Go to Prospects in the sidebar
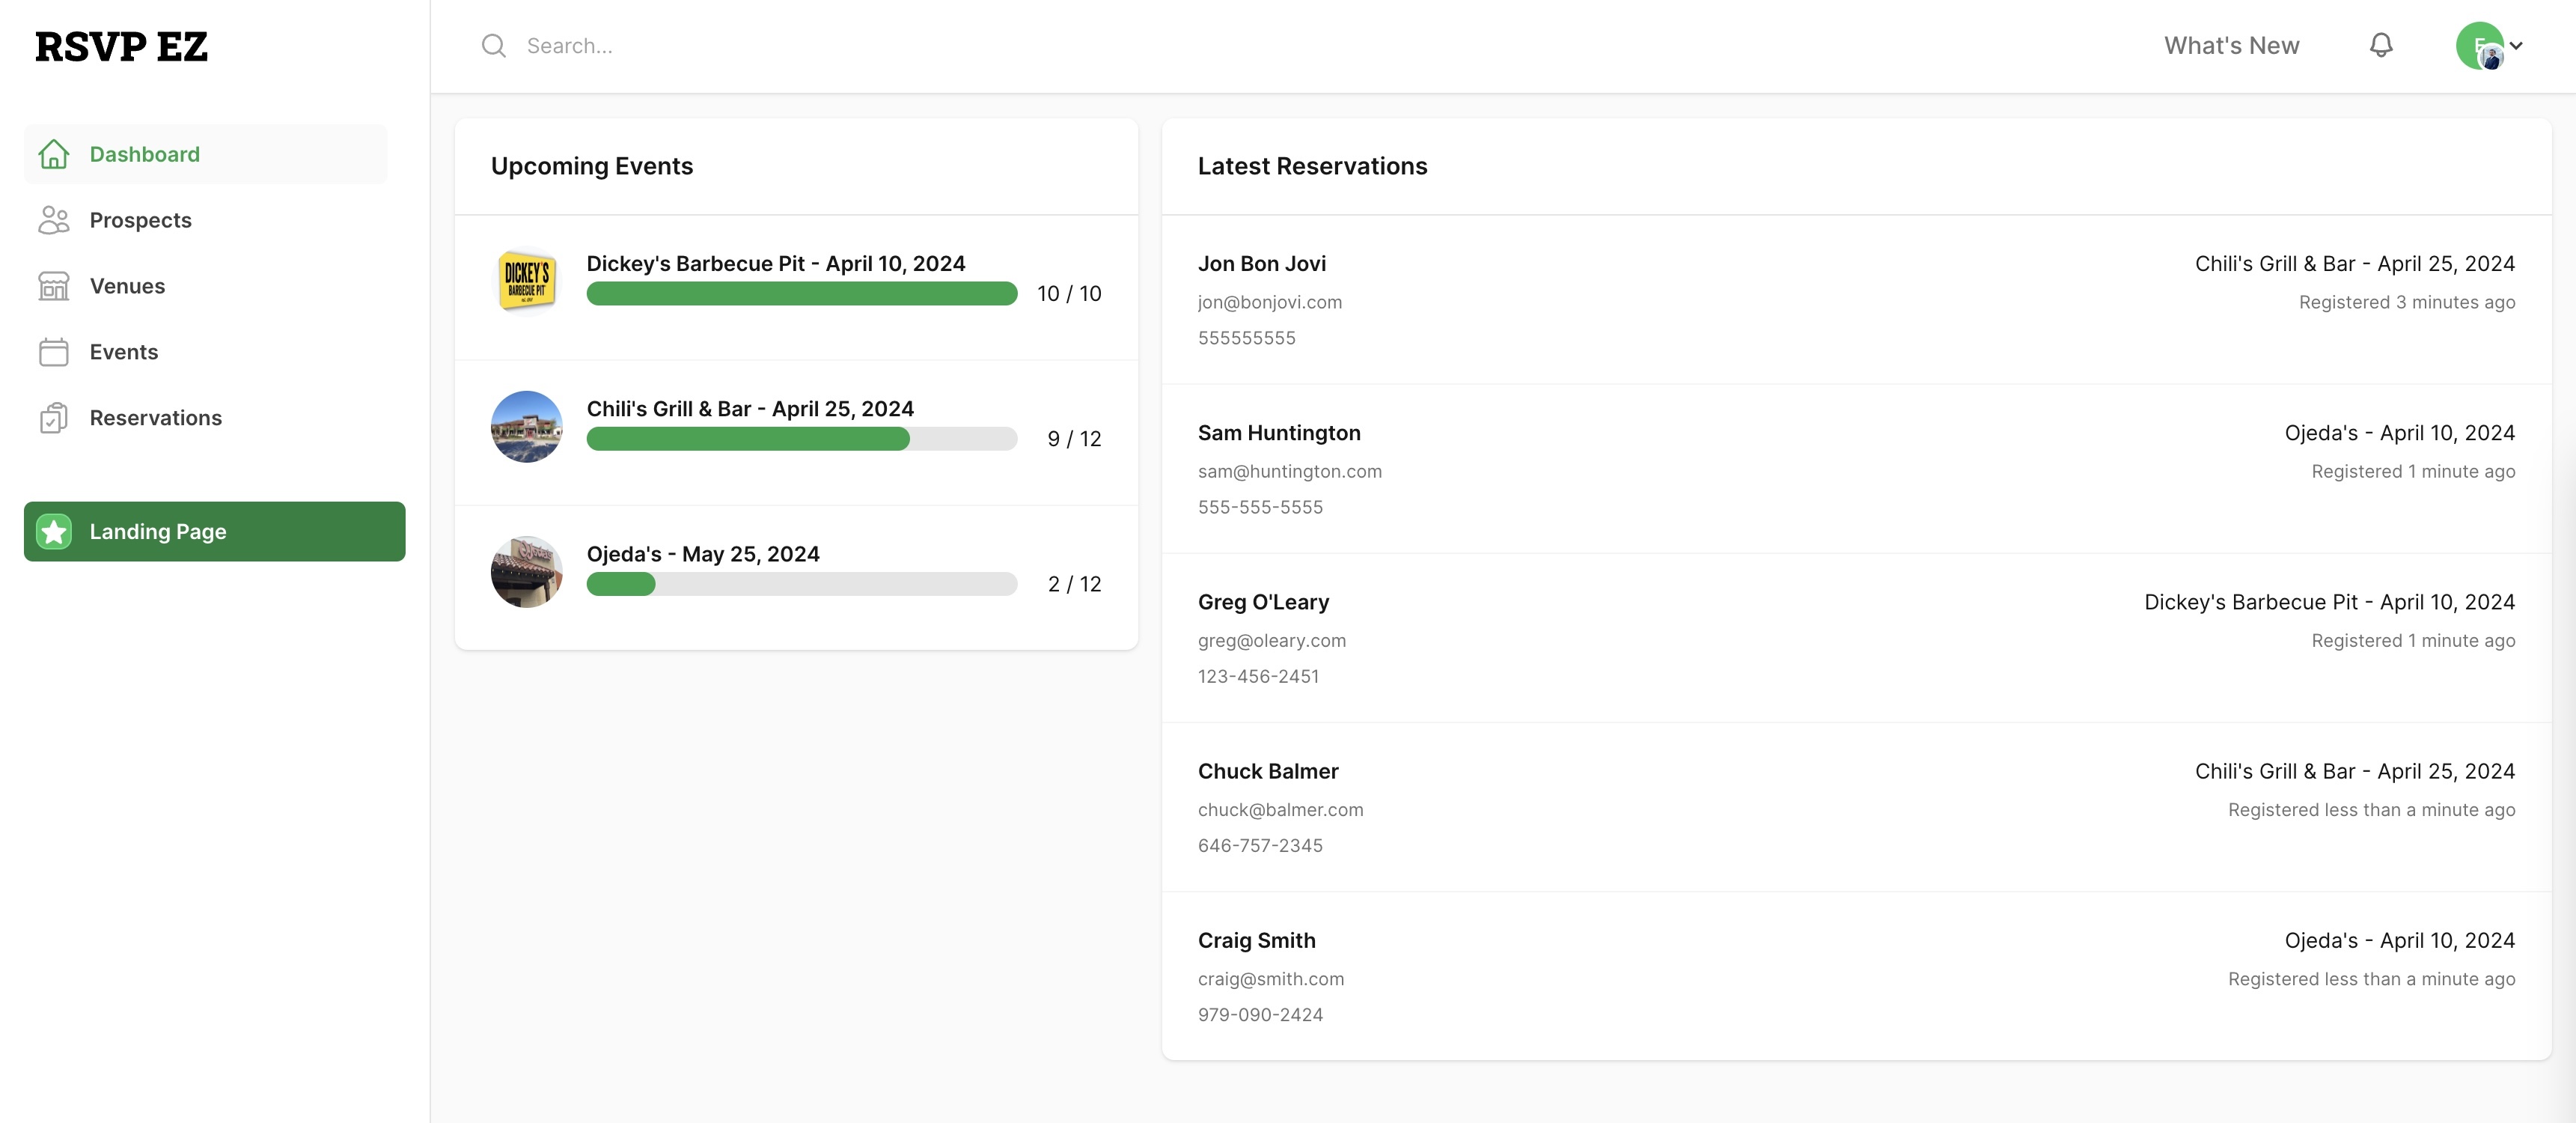The image size is (2576, 1123). click(140, 220)
